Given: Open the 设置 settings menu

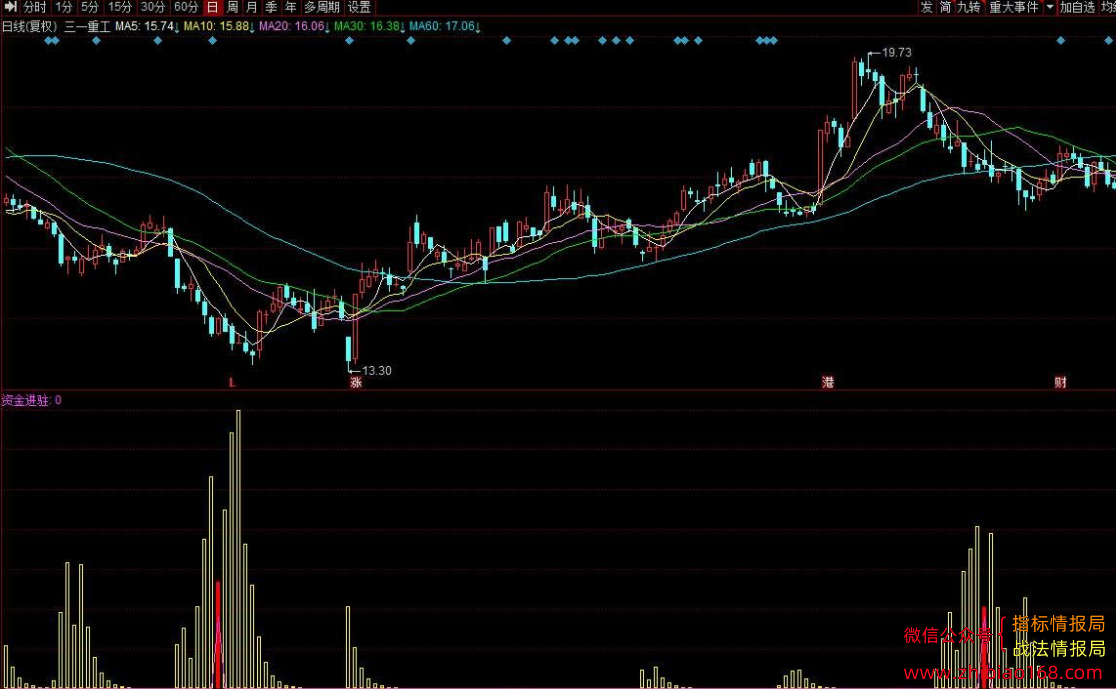Looking at the screenshot, I should pyautogui.click(x=359, y=7).
